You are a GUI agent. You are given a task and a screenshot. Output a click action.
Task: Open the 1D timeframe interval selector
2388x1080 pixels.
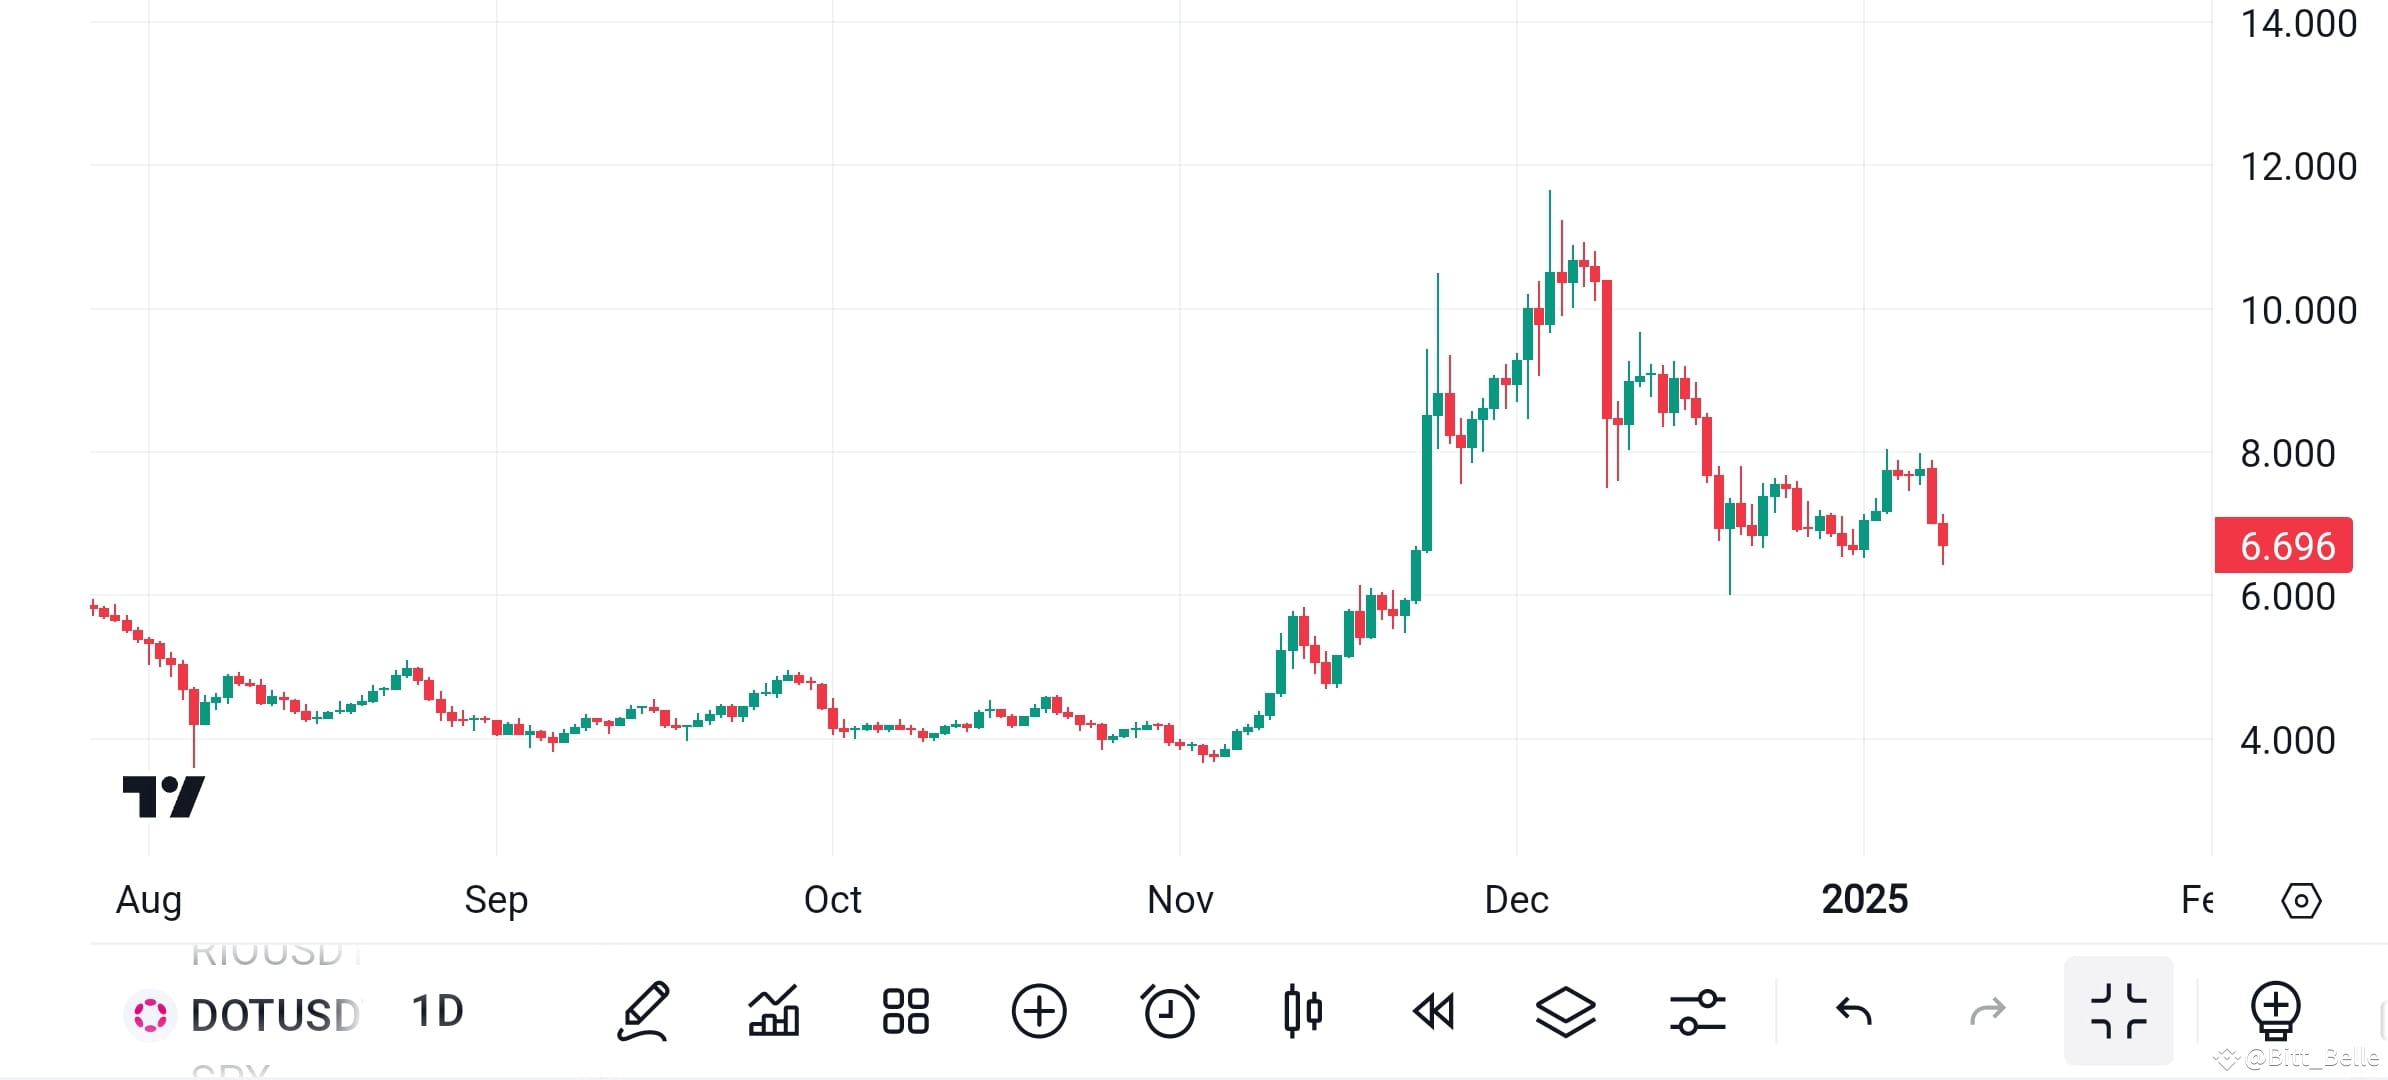(x=437, y=1012)
